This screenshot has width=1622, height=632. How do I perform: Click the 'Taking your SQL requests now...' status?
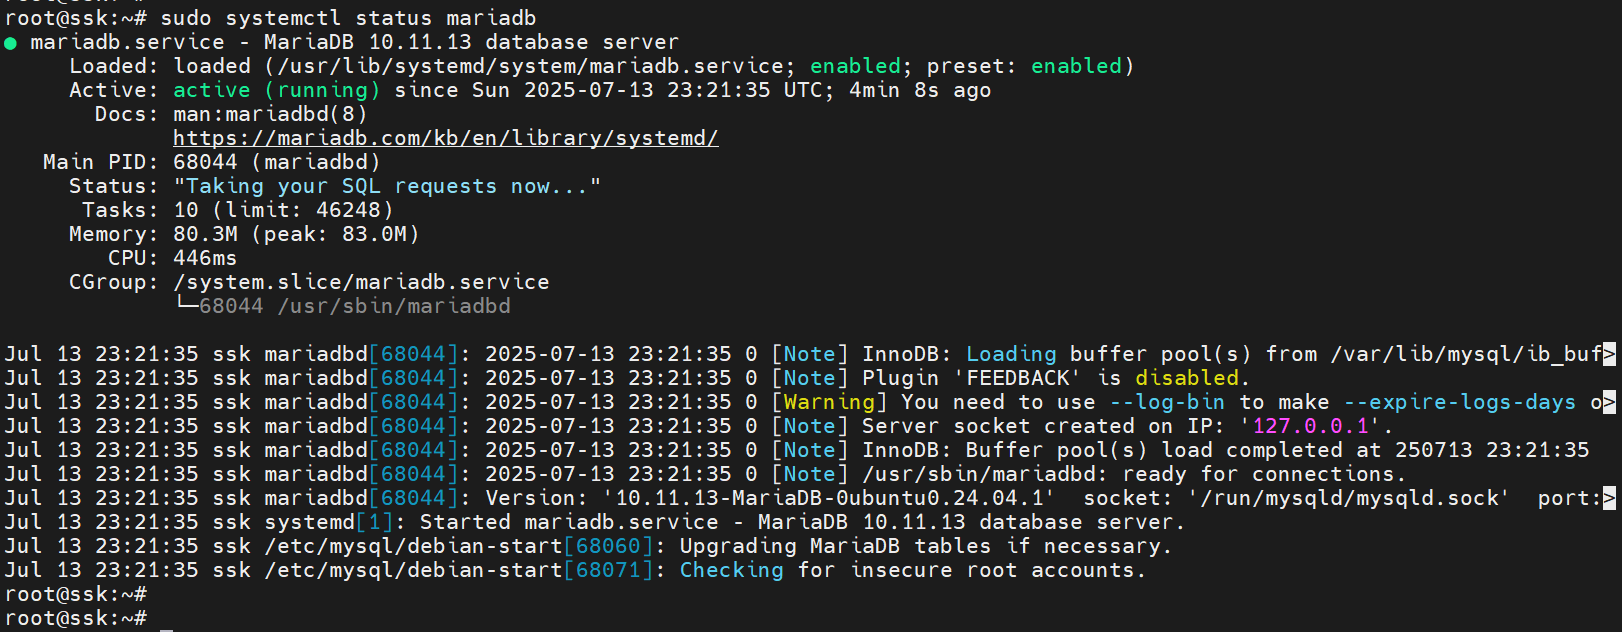(387, 186)
